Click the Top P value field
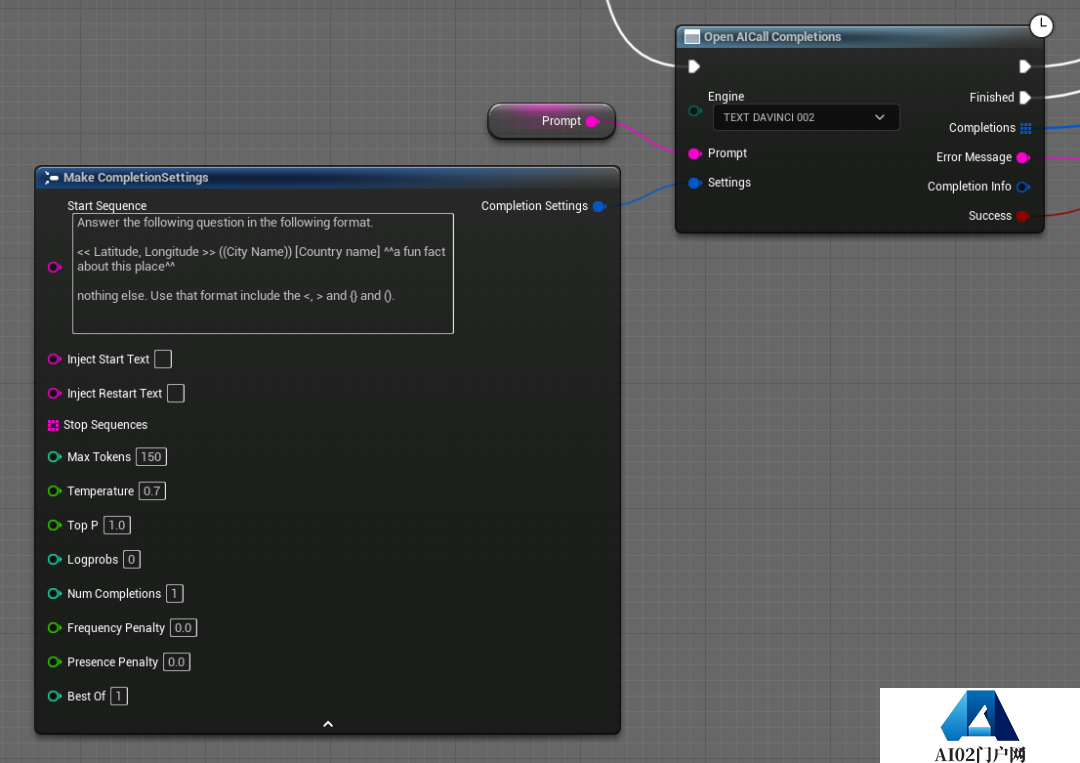The height and width of the screenshot is (763, 1080). 117,525
